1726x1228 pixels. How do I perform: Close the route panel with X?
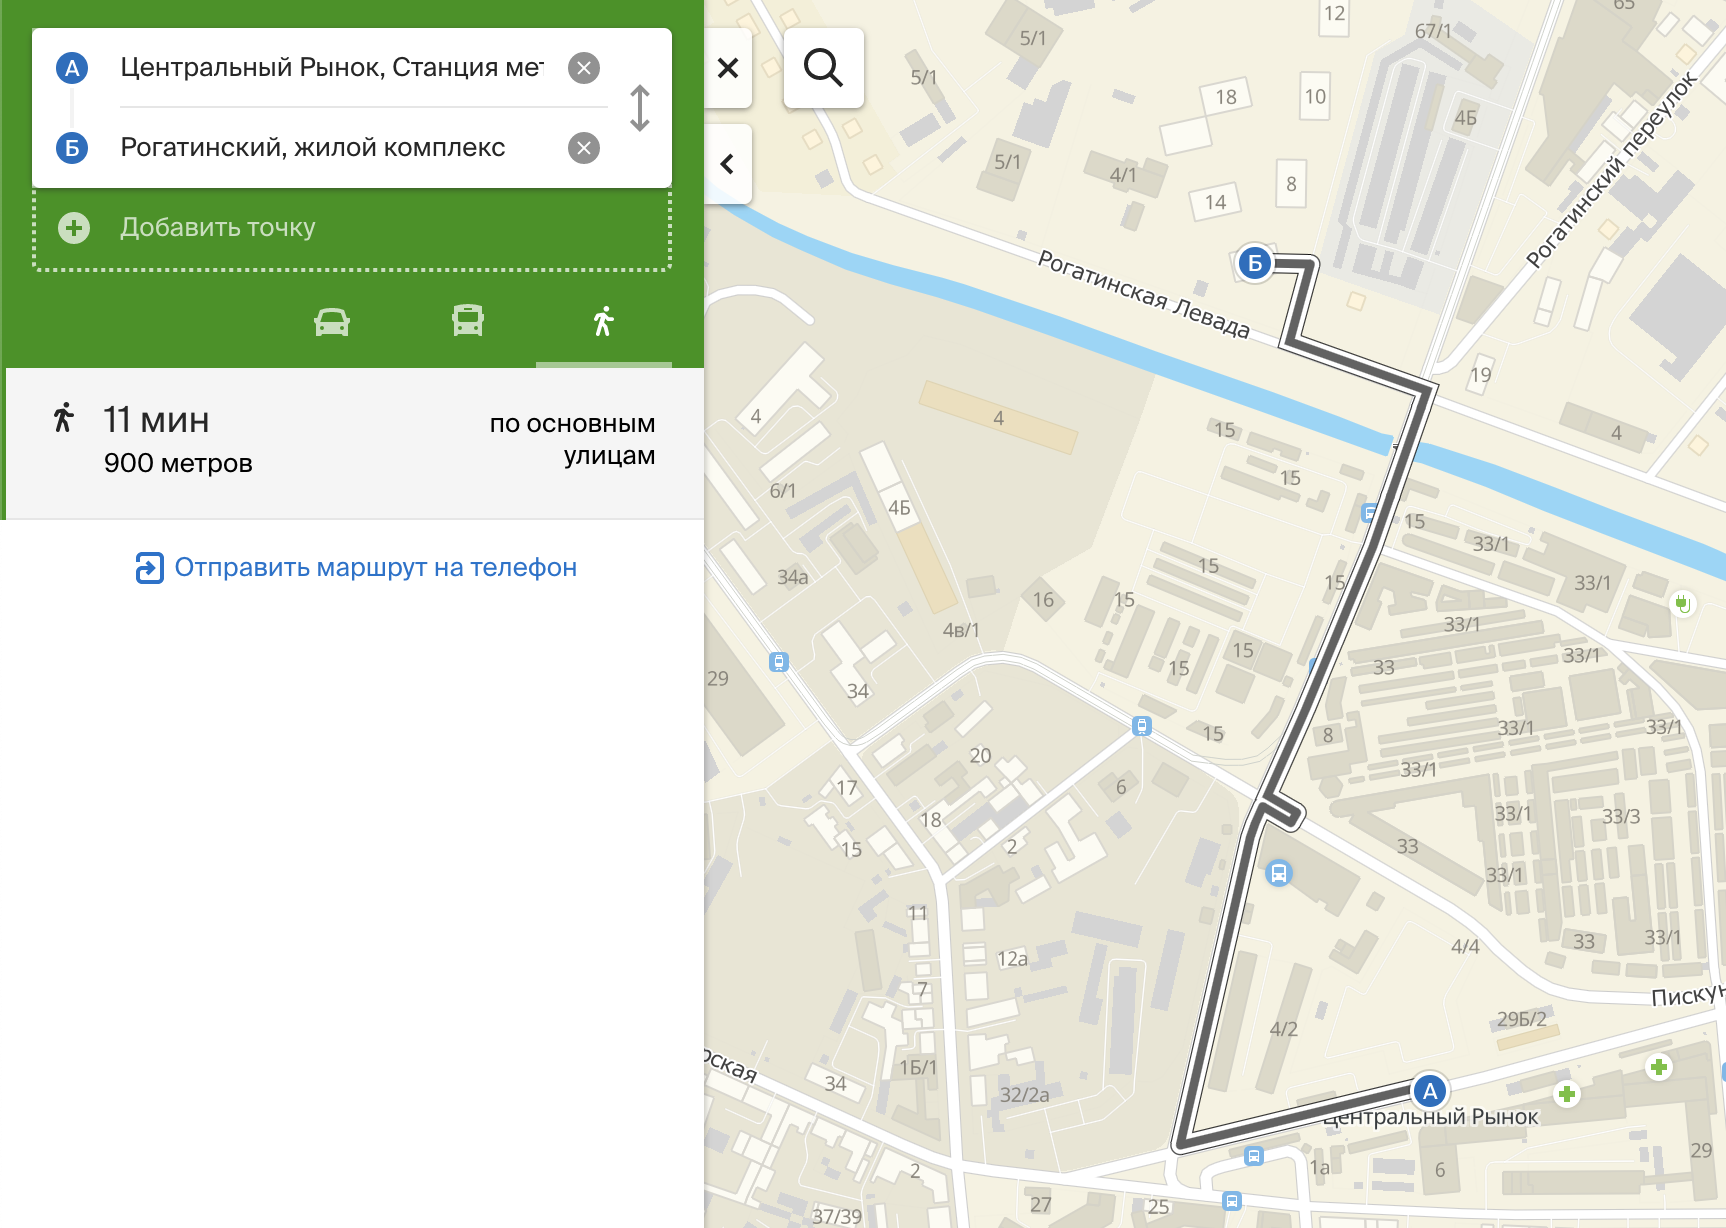click(728, 68)
